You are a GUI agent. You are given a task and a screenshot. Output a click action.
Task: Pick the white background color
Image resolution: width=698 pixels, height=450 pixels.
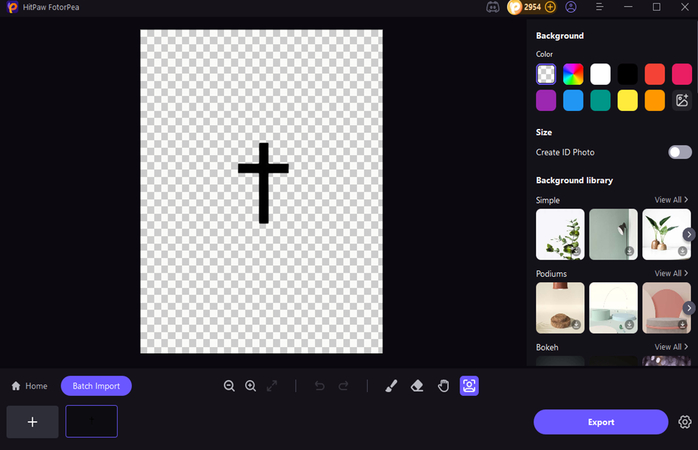[x=601, y=74]
